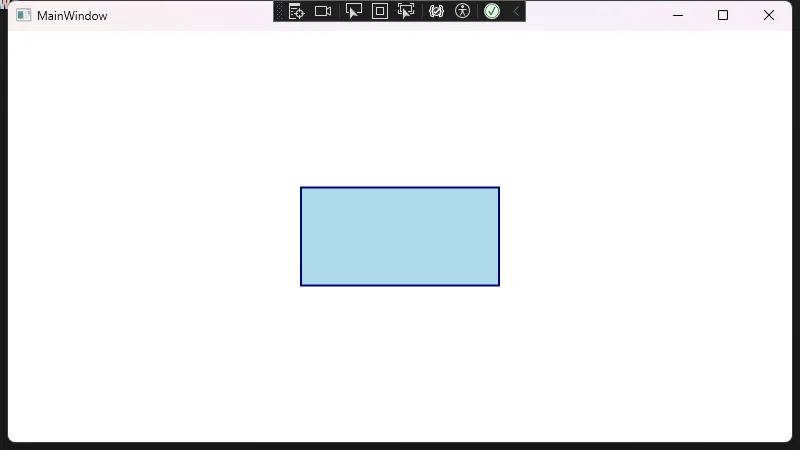Toggle the Display Layout Adorners button

click(x=380, y=11)
